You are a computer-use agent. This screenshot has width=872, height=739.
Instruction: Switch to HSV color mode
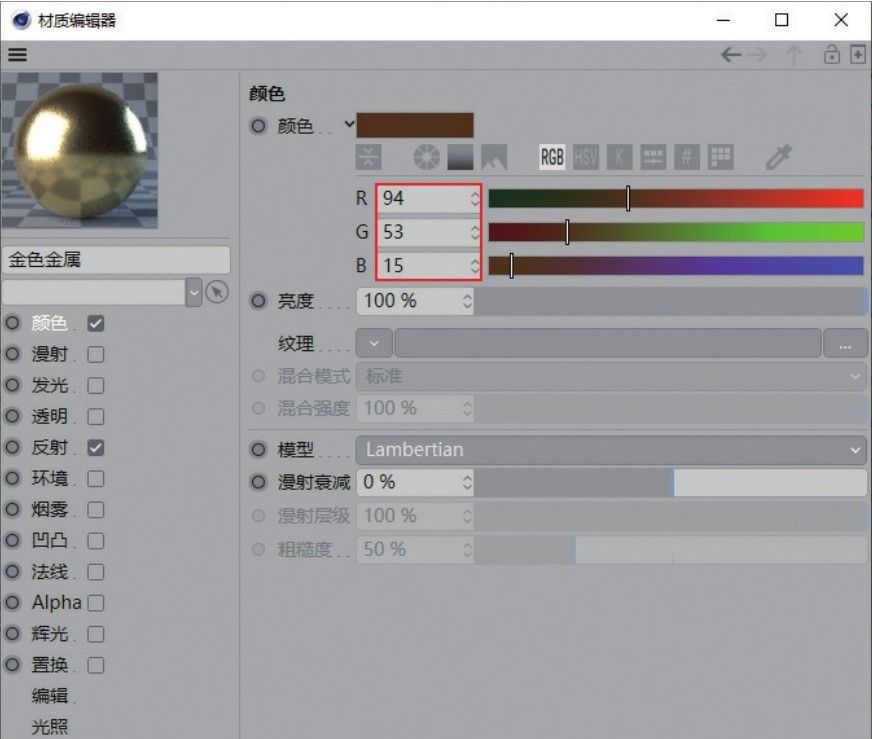pos(586,157)
